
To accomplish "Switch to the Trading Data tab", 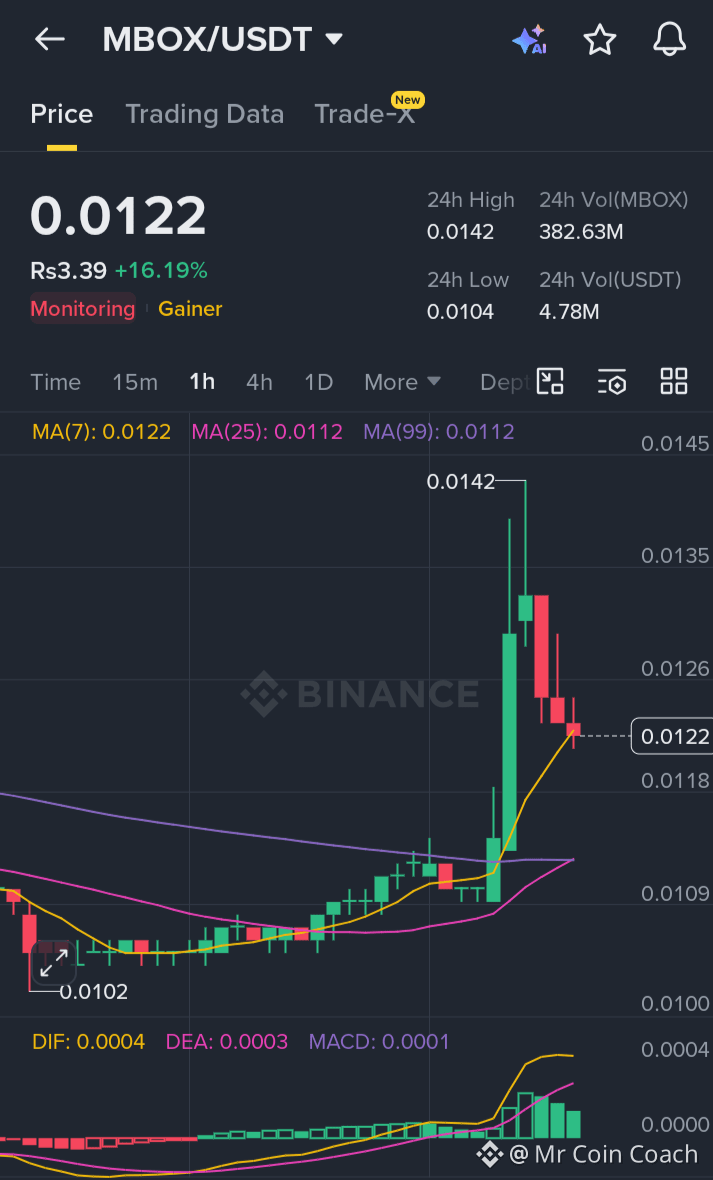I will tap(204, 114).
